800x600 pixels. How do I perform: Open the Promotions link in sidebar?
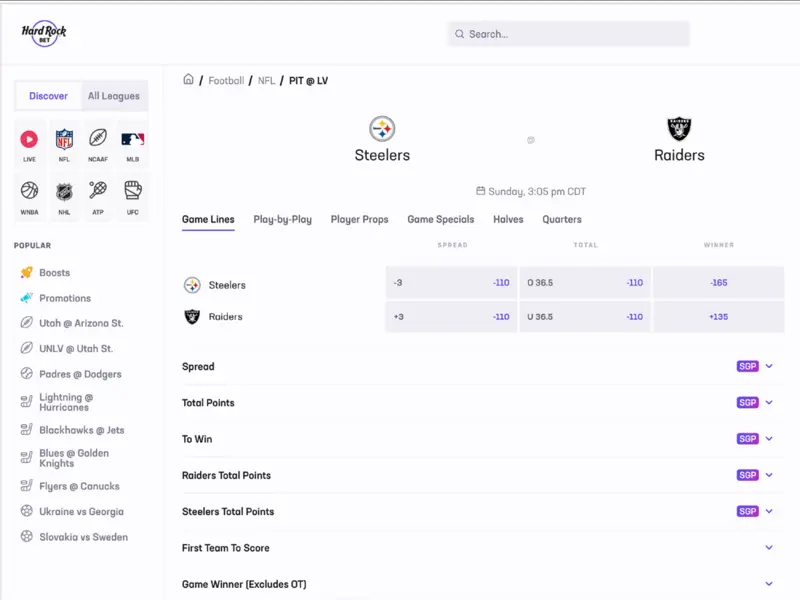(65, 298)
